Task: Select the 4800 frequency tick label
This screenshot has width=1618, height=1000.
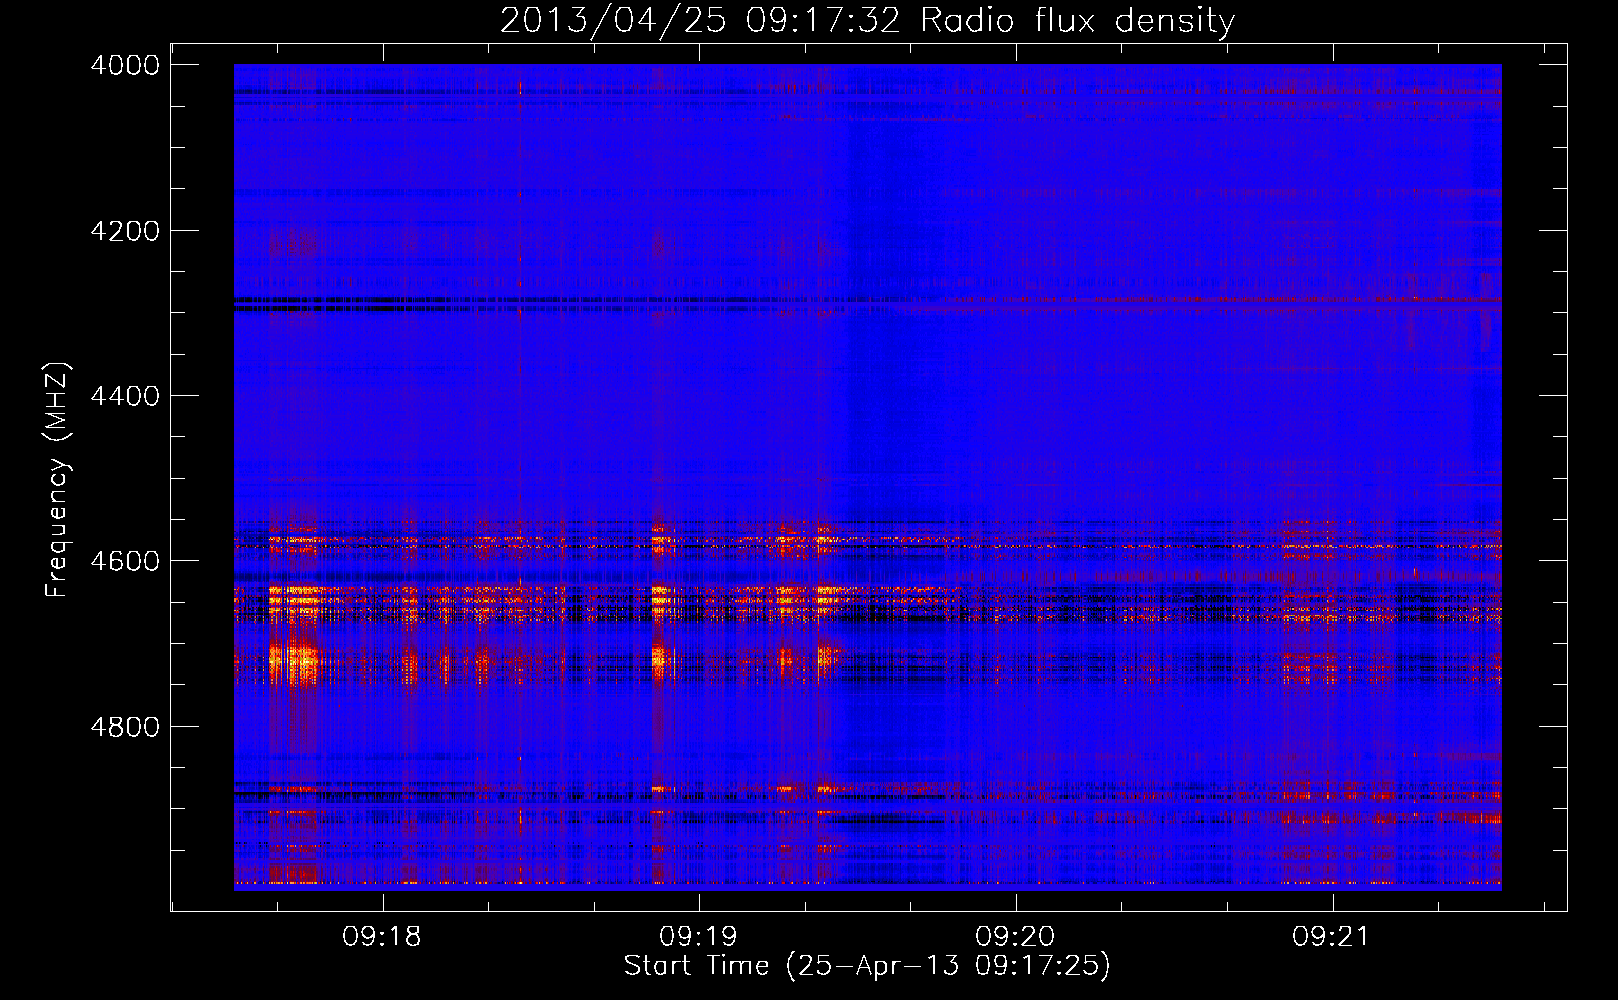Action: 125,726
